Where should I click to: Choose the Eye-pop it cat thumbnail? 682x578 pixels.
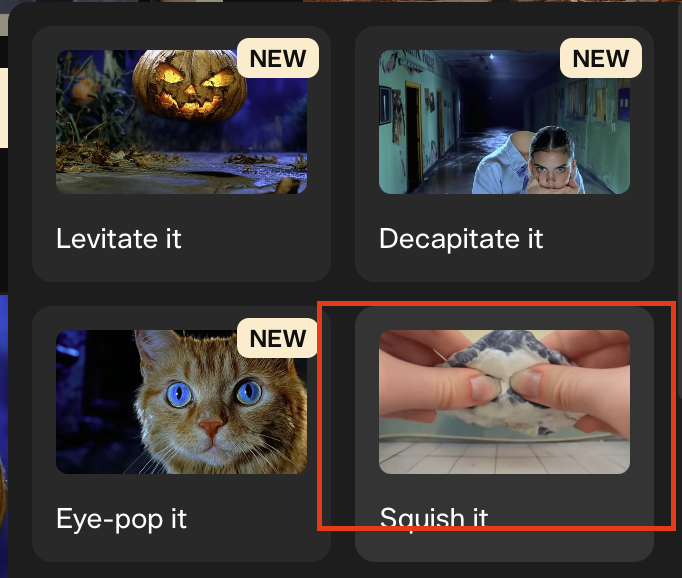click(181, 402)
